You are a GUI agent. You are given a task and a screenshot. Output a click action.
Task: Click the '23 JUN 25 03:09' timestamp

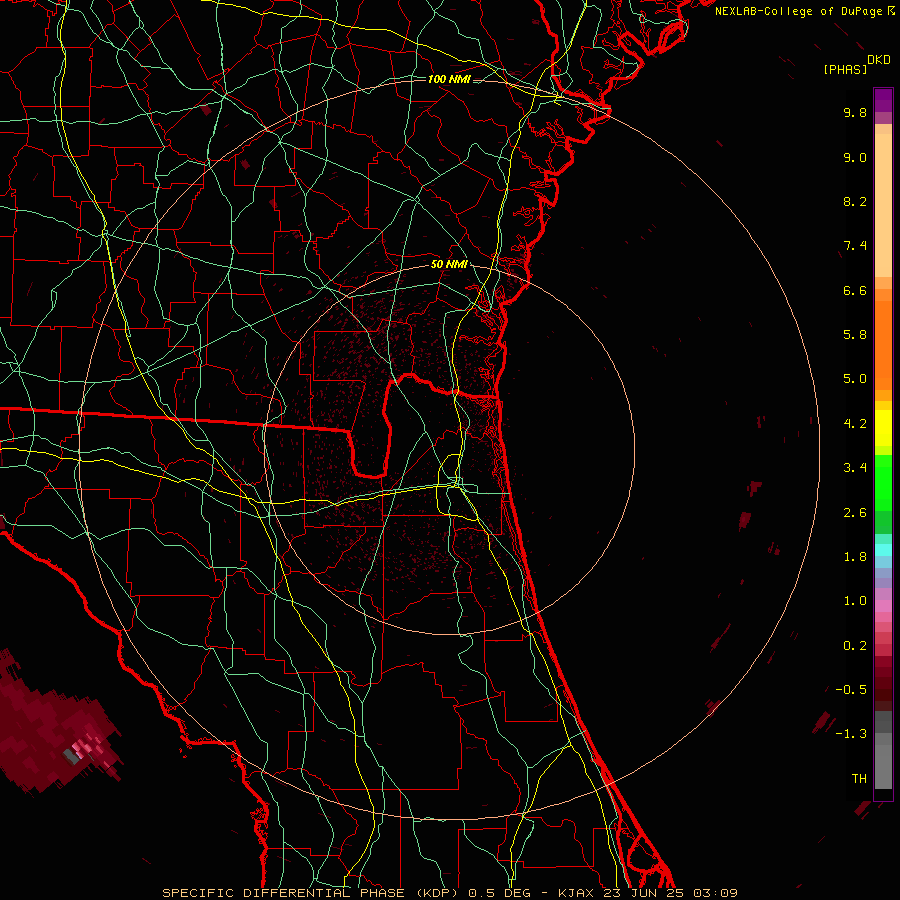(x=670, y=893)
